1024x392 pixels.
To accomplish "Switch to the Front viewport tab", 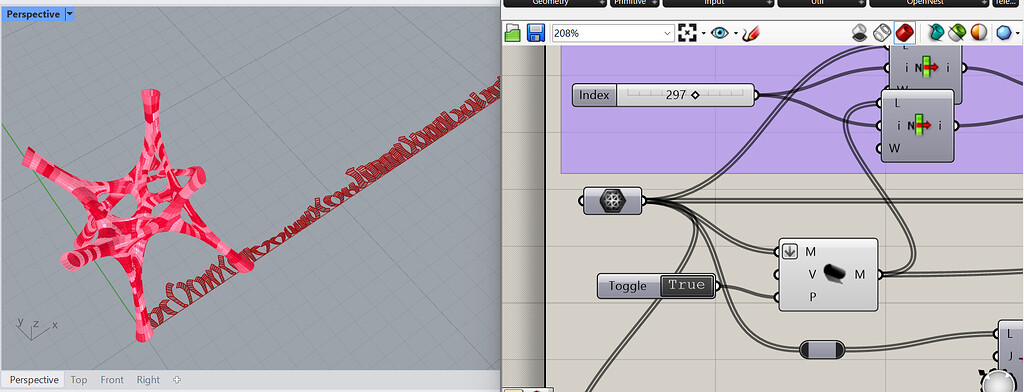I will pyautogui.click(x=112, y=380).
